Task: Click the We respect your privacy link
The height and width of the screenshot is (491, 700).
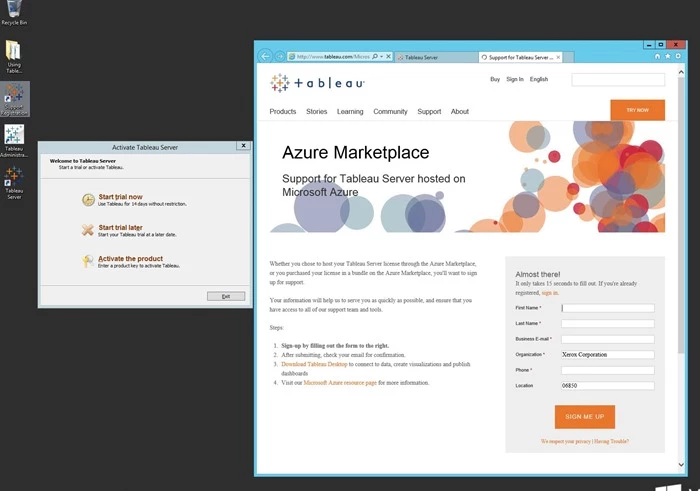Action: coord(566,441)
